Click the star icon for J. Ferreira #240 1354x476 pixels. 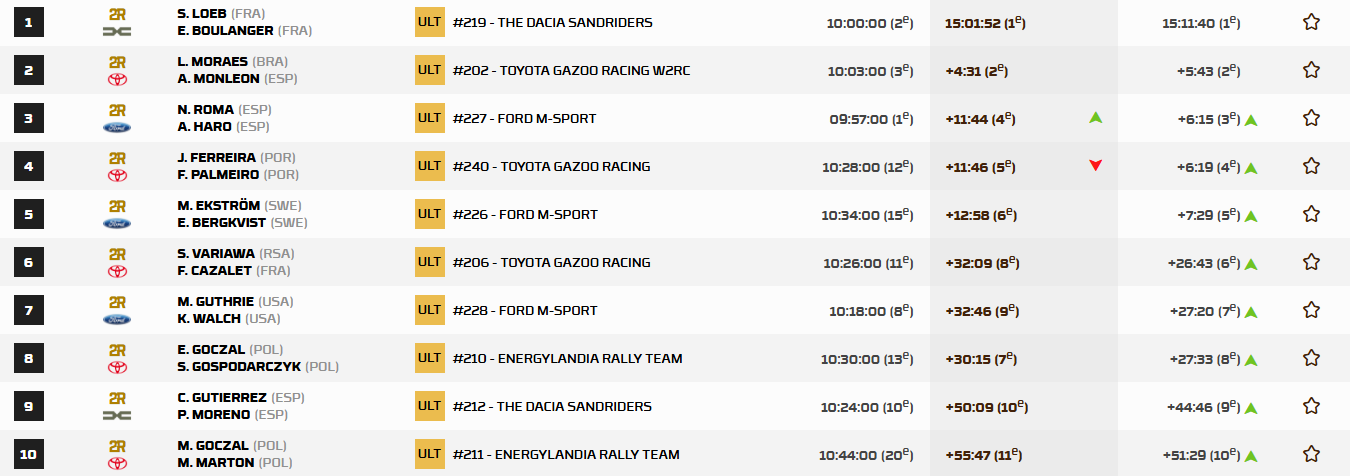[1311, 166]
